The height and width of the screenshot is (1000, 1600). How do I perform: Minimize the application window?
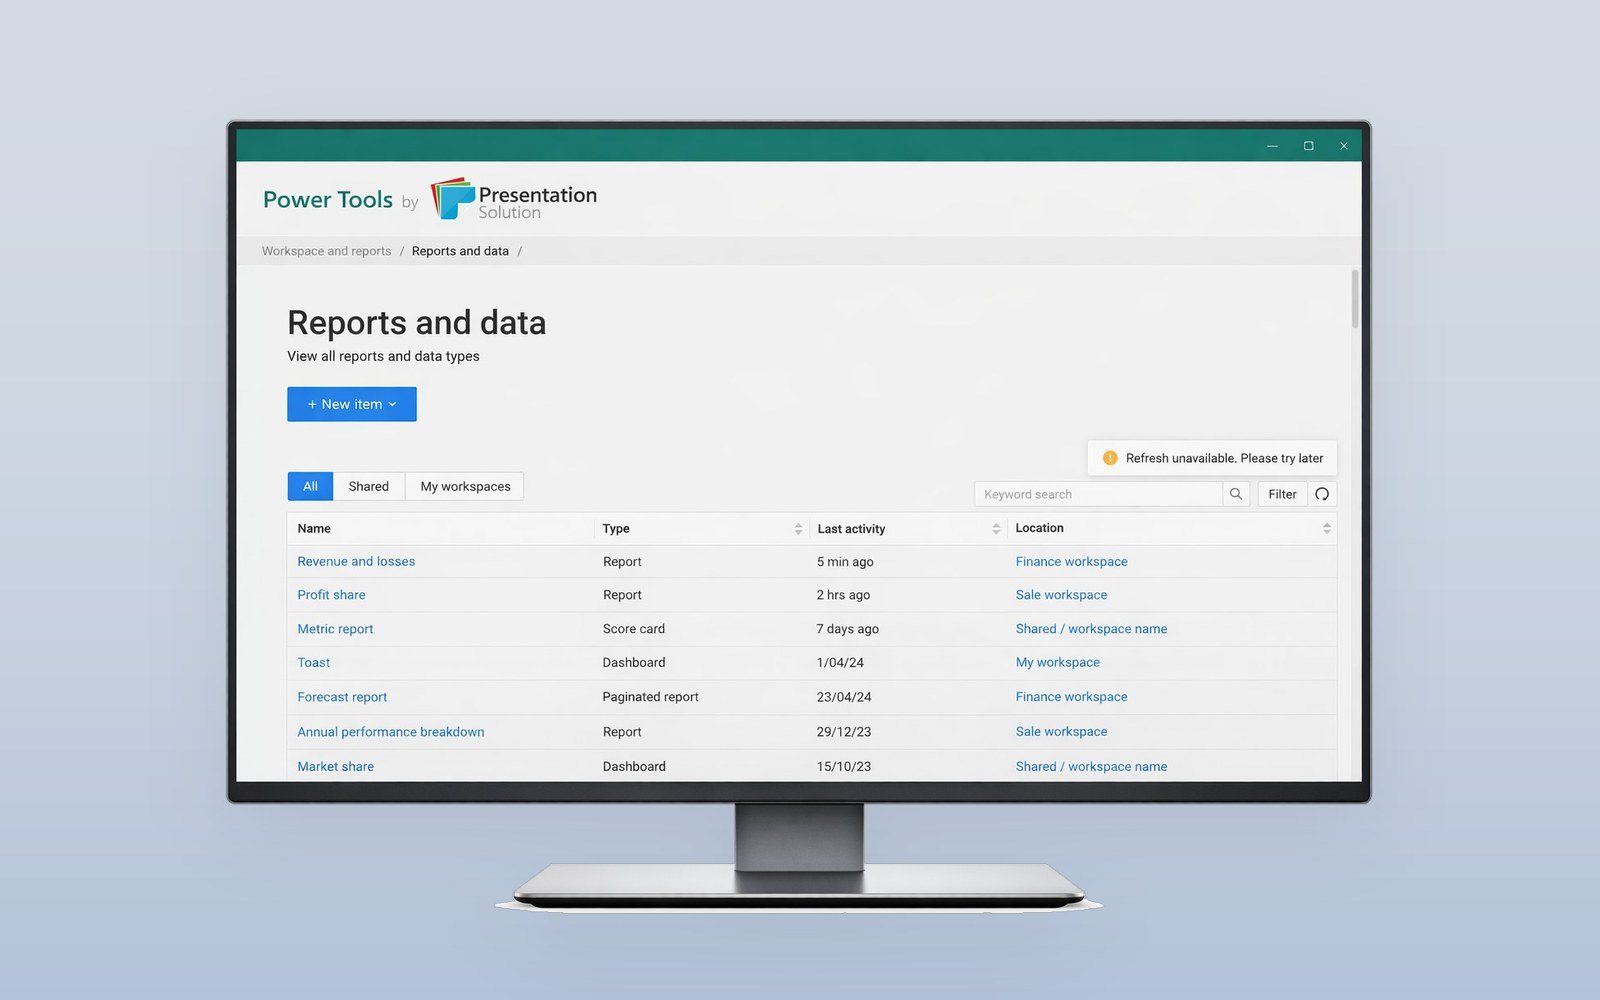1272,146
